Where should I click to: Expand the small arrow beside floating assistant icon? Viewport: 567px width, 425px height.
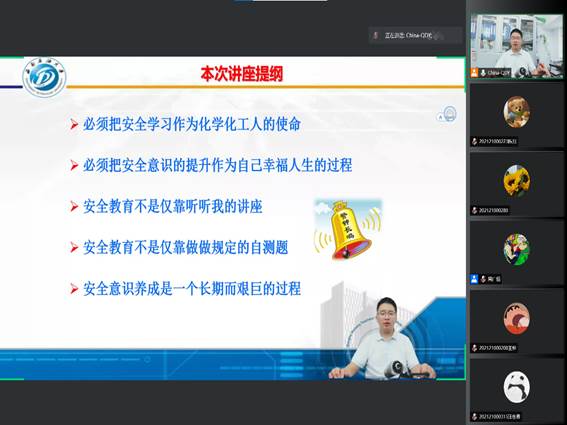point(440,117)
